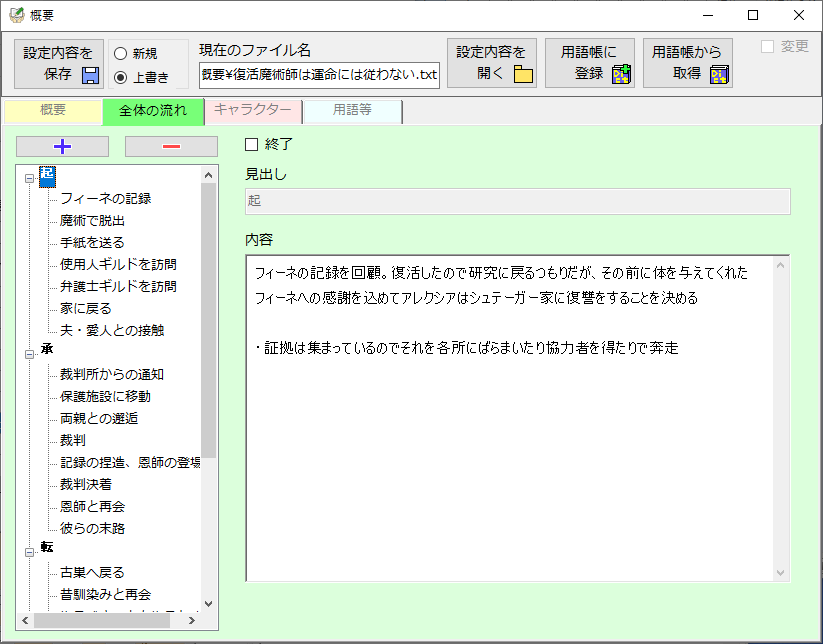Click inside the 内容 text area
Screen dimensions: 823x644
[509, 418]
